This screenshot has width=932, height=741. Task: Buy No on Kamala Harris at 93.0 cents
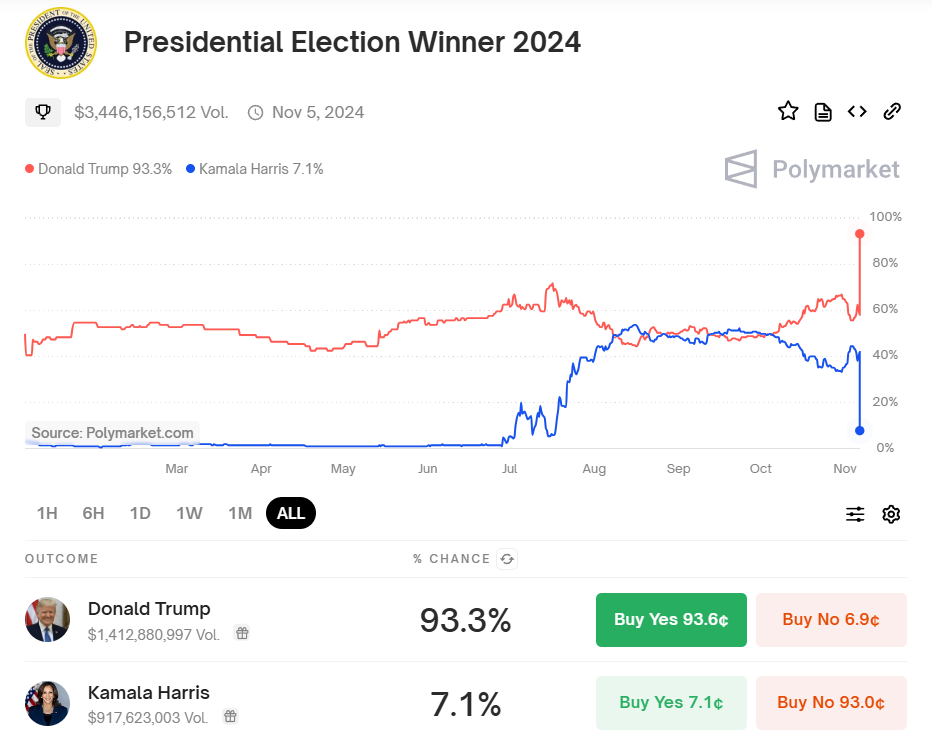coord(831,703)
